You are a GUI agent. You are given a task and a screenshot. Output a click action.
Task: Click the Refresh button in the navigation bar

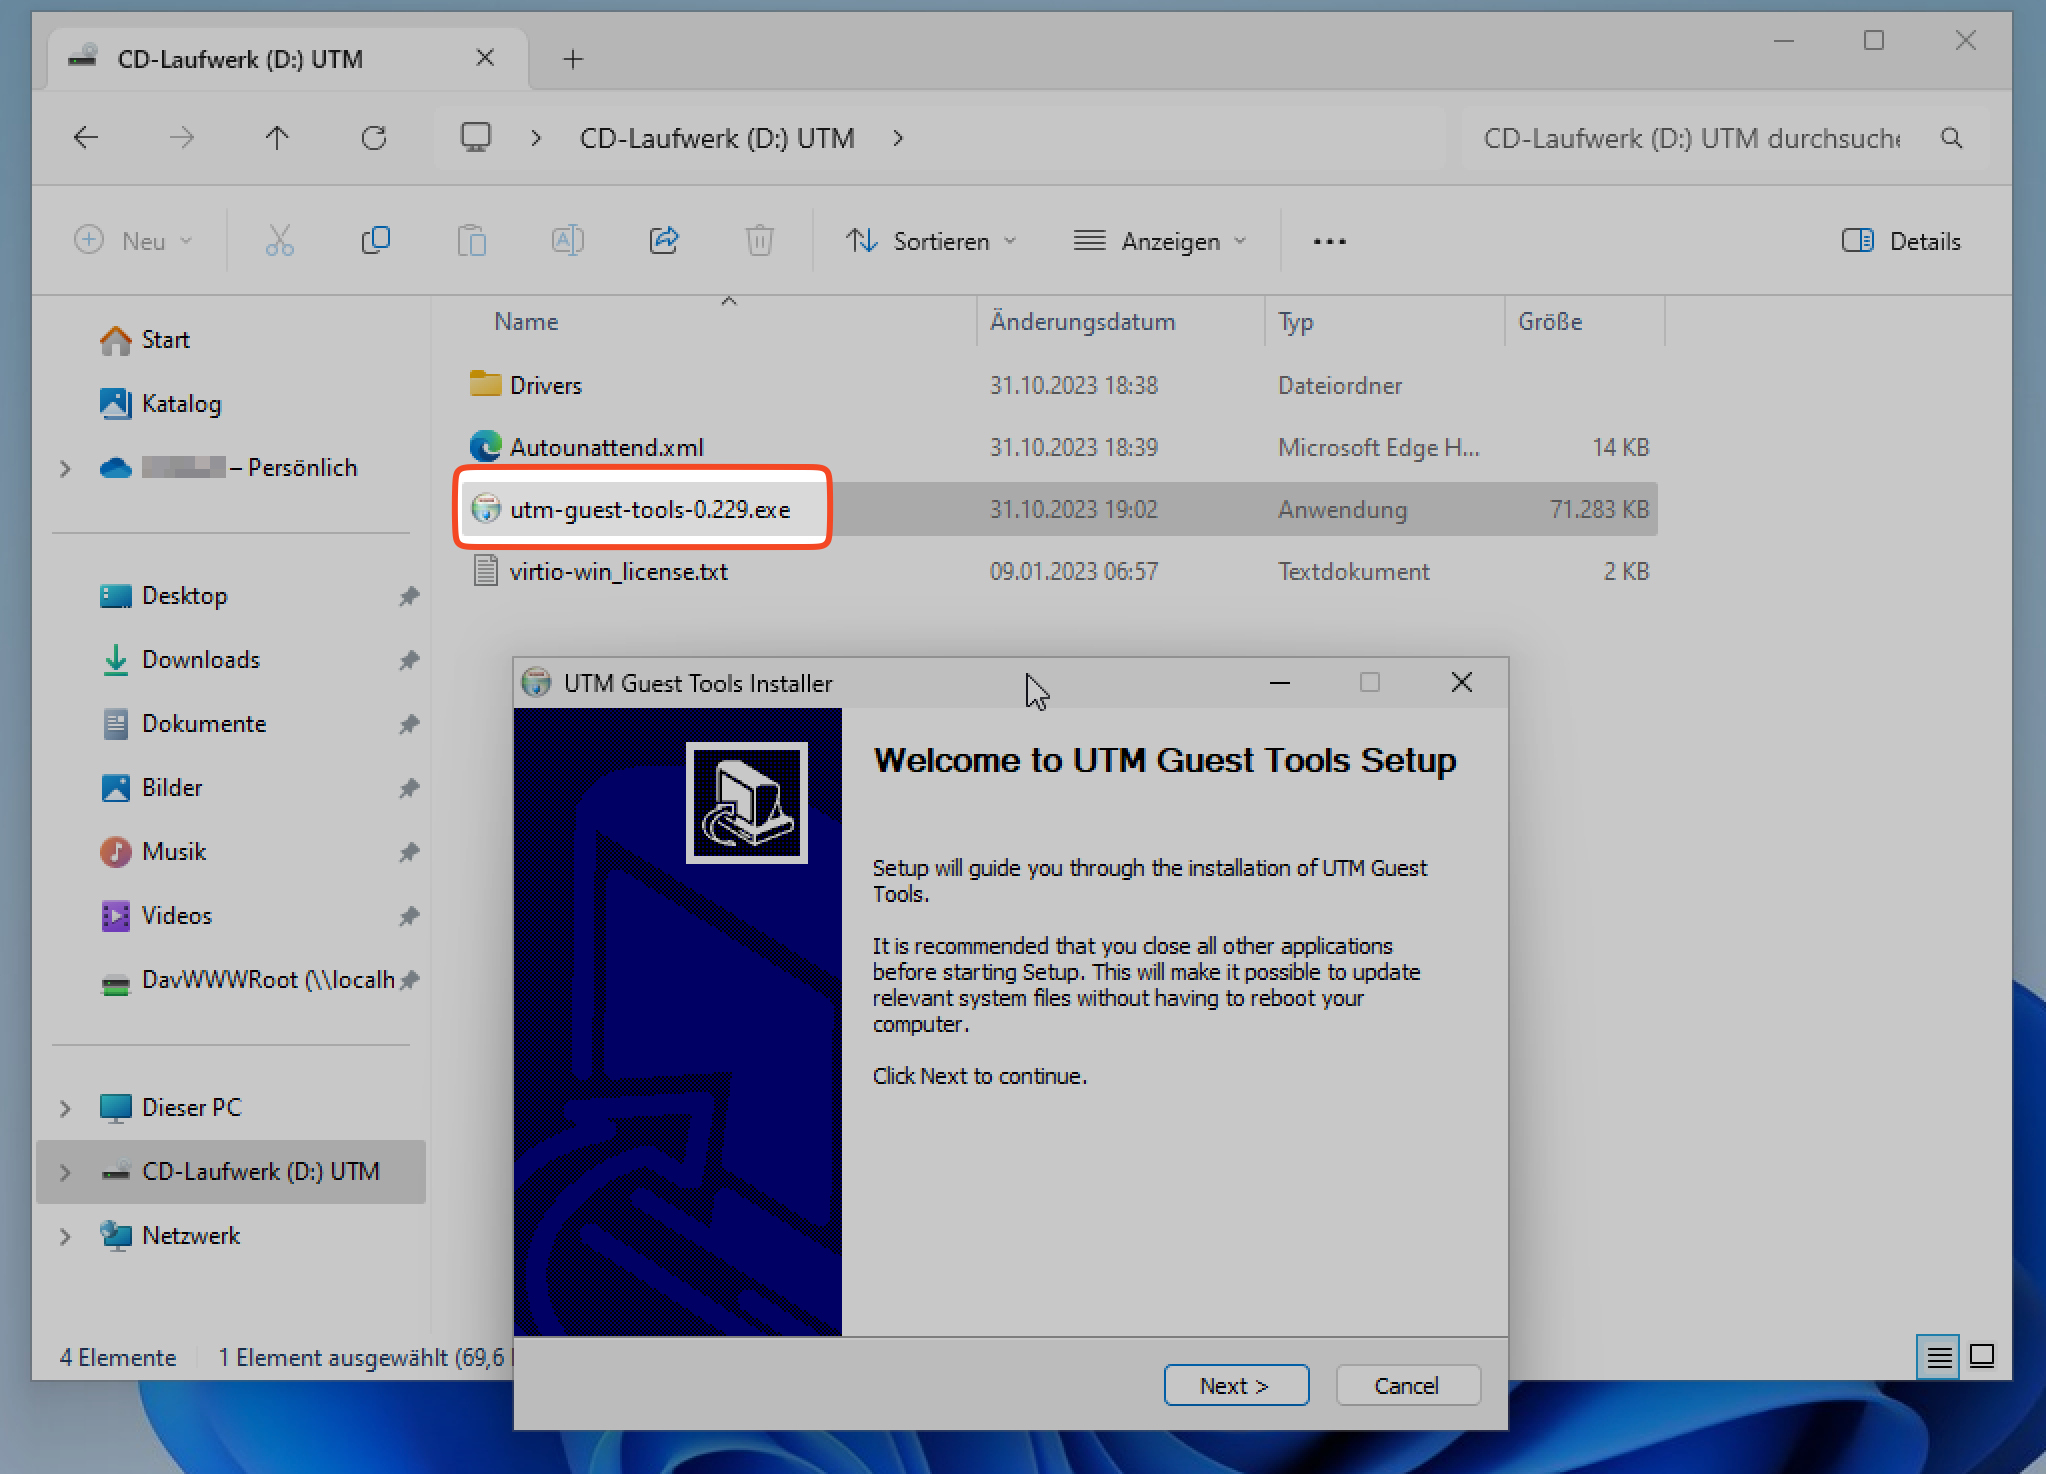click(374, 138)
